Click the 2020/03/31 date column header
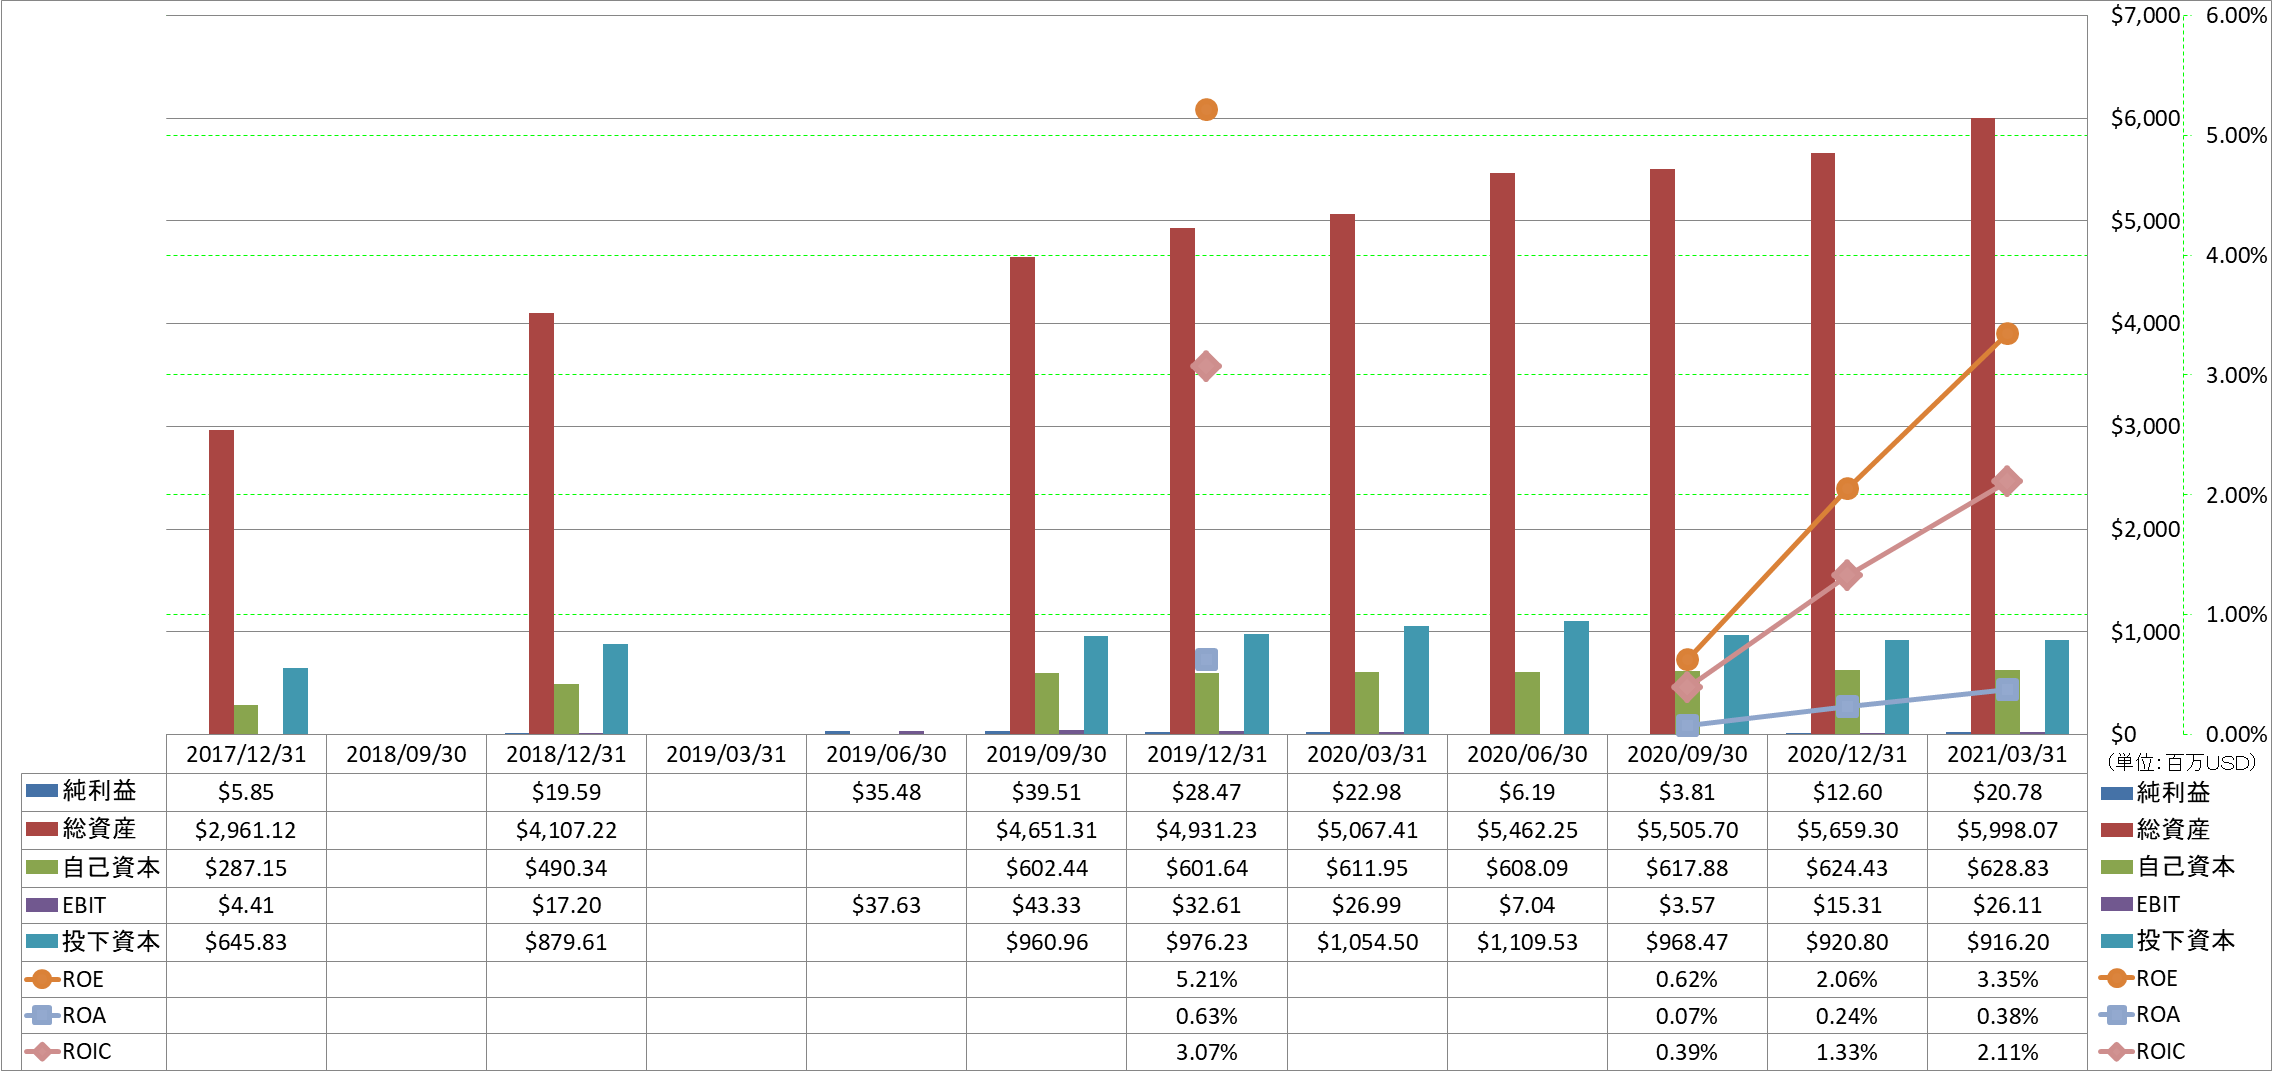This screenshot has height=1071, width=2272. click(x=1367, y=754)
